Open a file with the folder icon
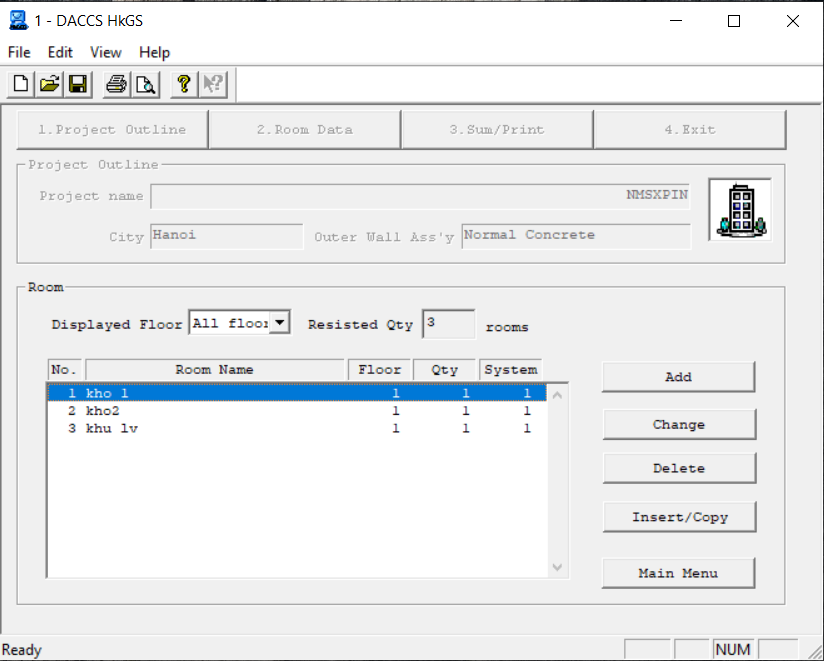The image size is (824, 661). point(49,85)
